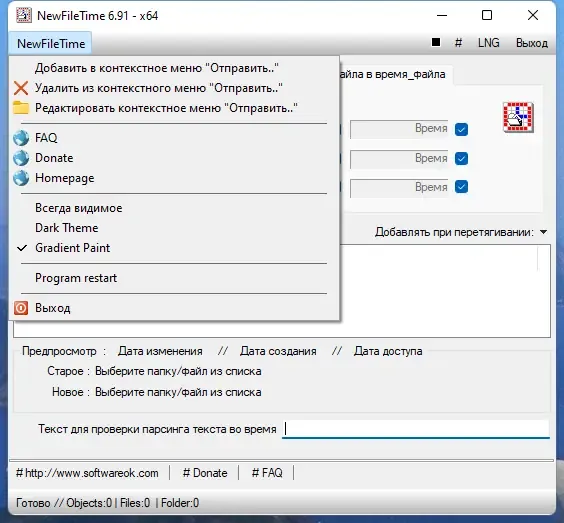This screenshot has height=523, width=564.
Task: Click the red power icon beside "Выход" in menu
Action: tap(21, 308)
